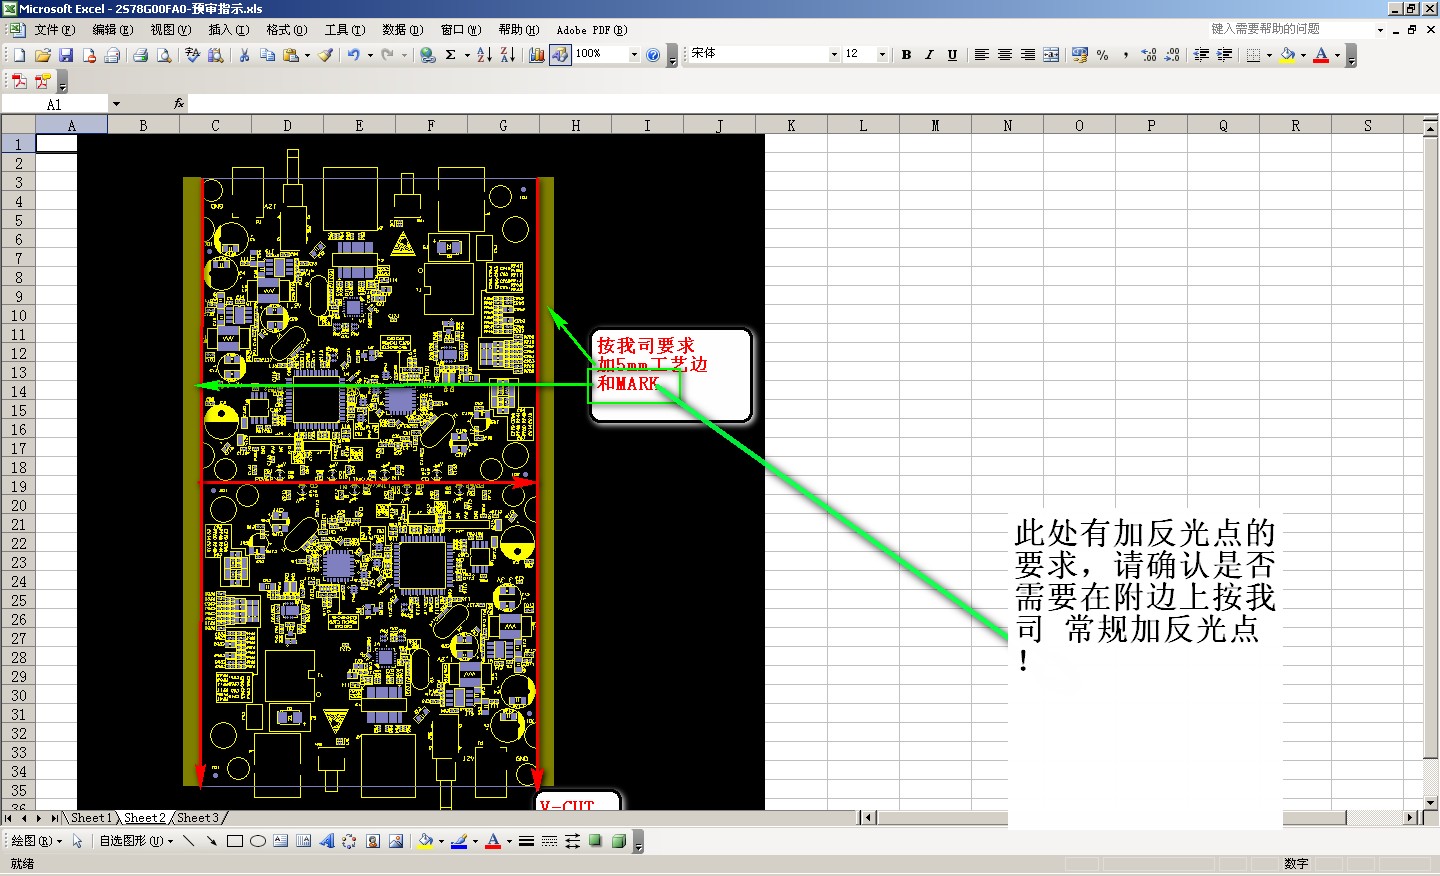Merge and center cells
Viewport: 1440px width, 876px height.
point(1051,55)
